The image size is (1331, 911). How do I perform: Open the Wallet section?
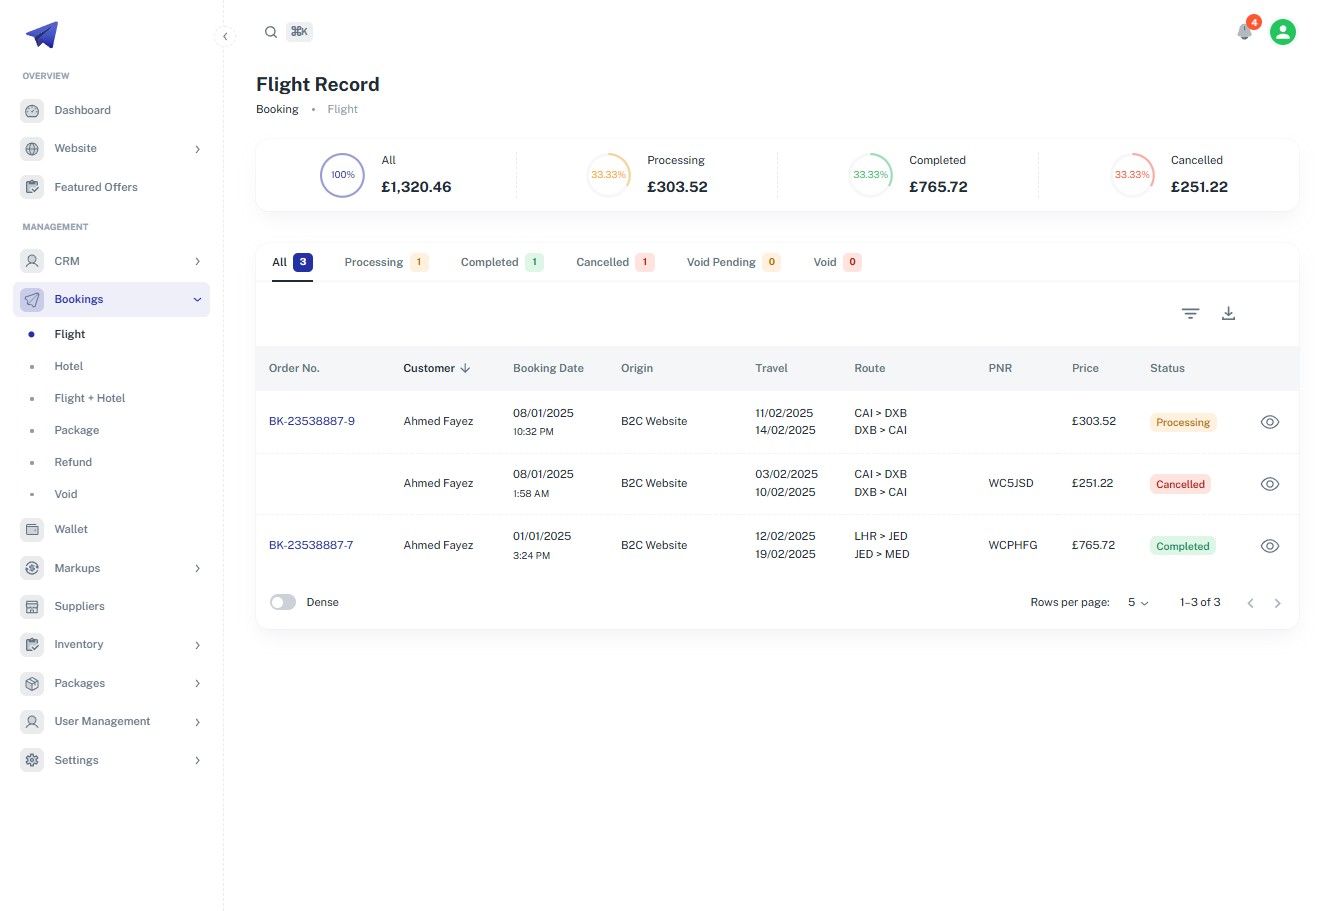pyautogui.click(x=111, y=529)
